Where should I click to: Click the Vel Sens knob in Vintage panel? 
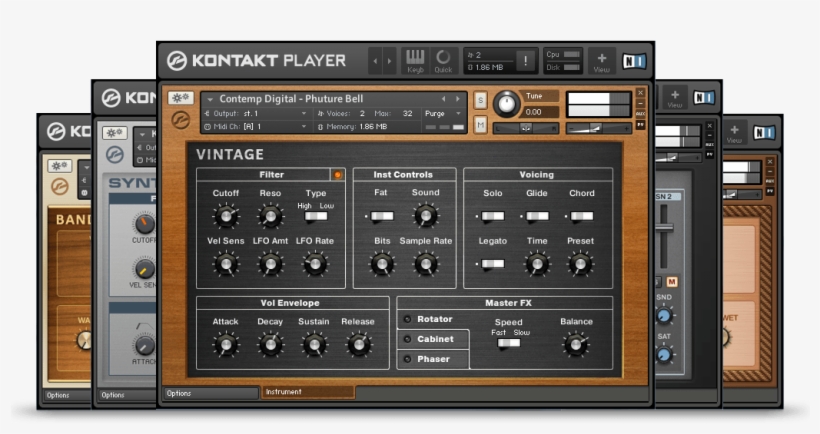226,264
